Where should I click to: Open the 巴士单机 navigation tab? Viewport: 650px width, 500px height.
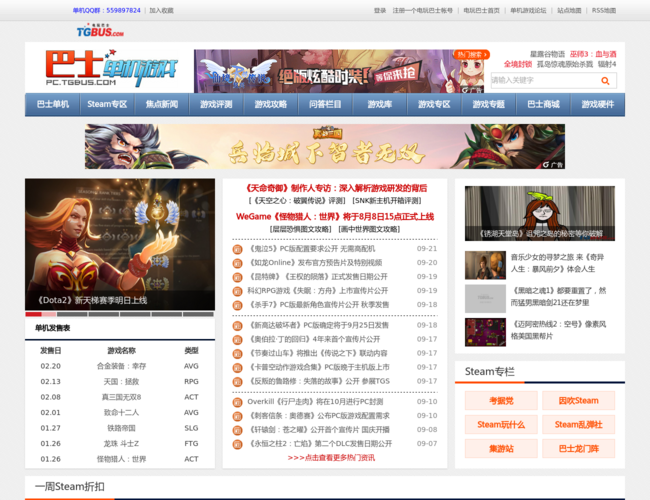point(53,104)
